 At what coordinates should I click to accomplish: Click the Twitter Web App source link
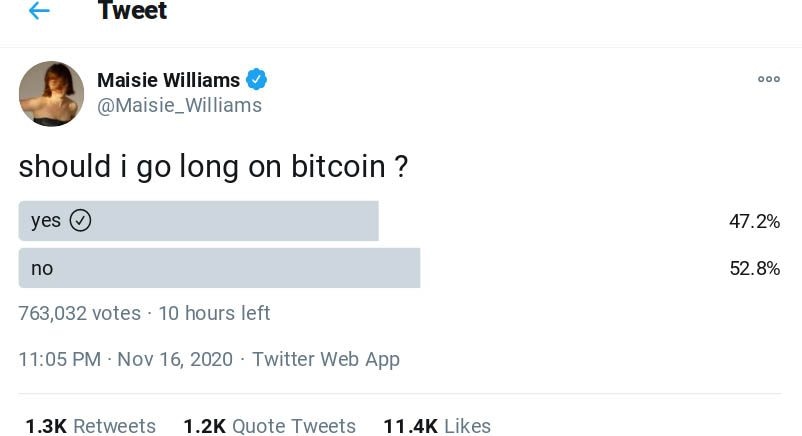pyautogui.click(x=325, y=359)
